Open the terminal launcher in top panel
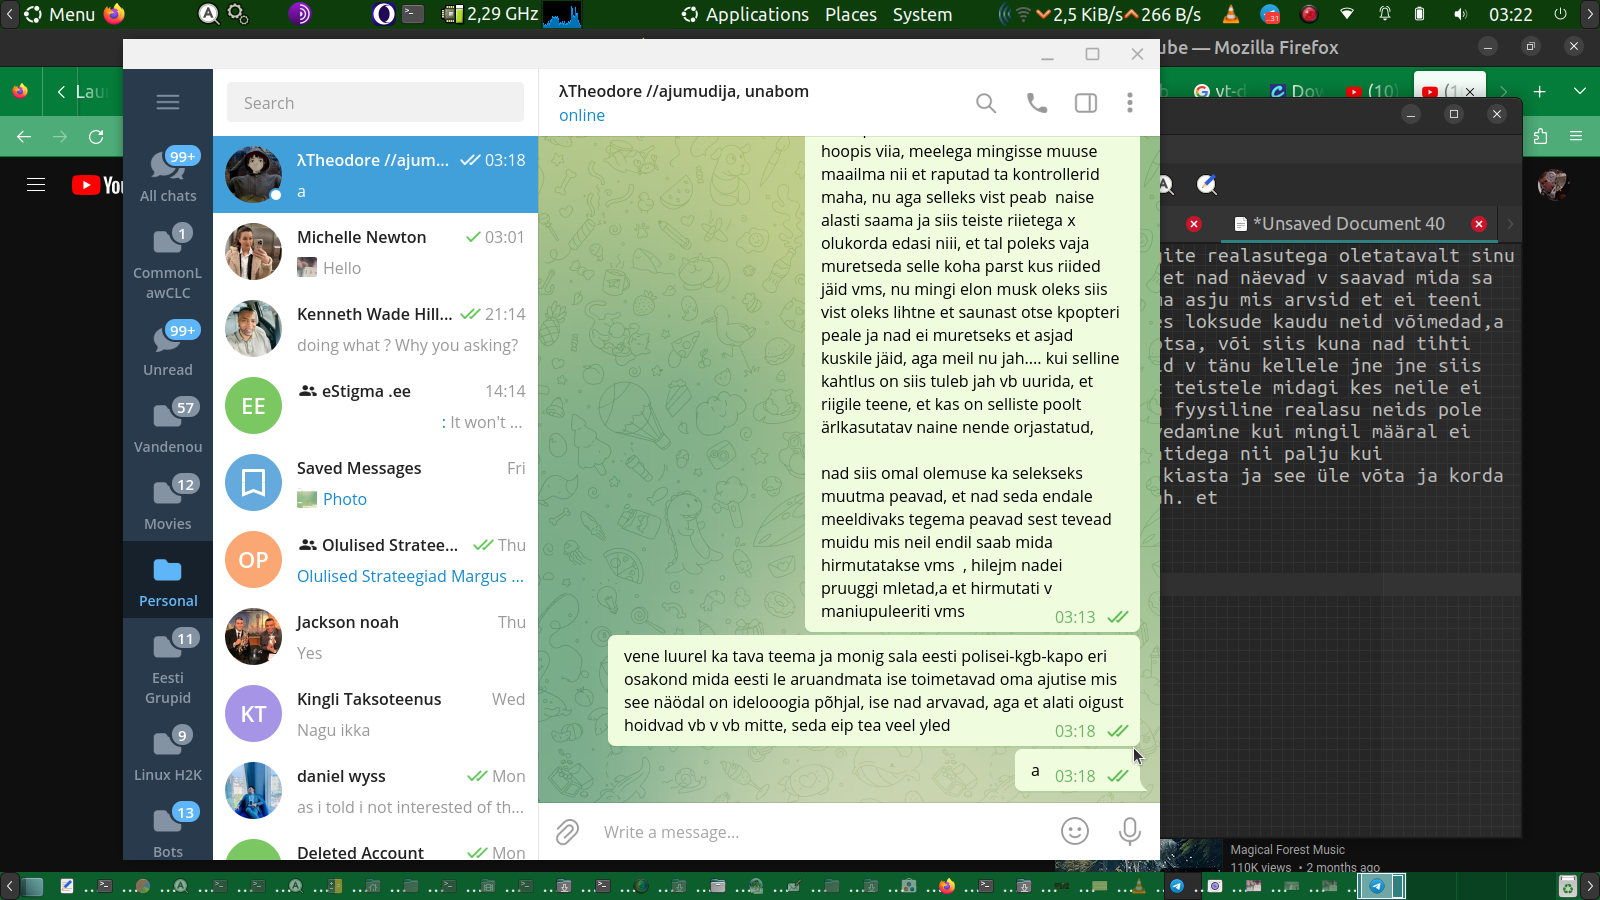 [413, 14]
